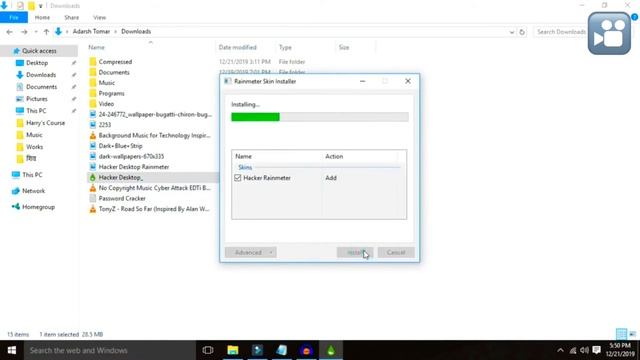Open the quick access toolbar customize dropdown
Viewport: 640px width, 360px height.
pyautogui.click(x=40, y=6)
